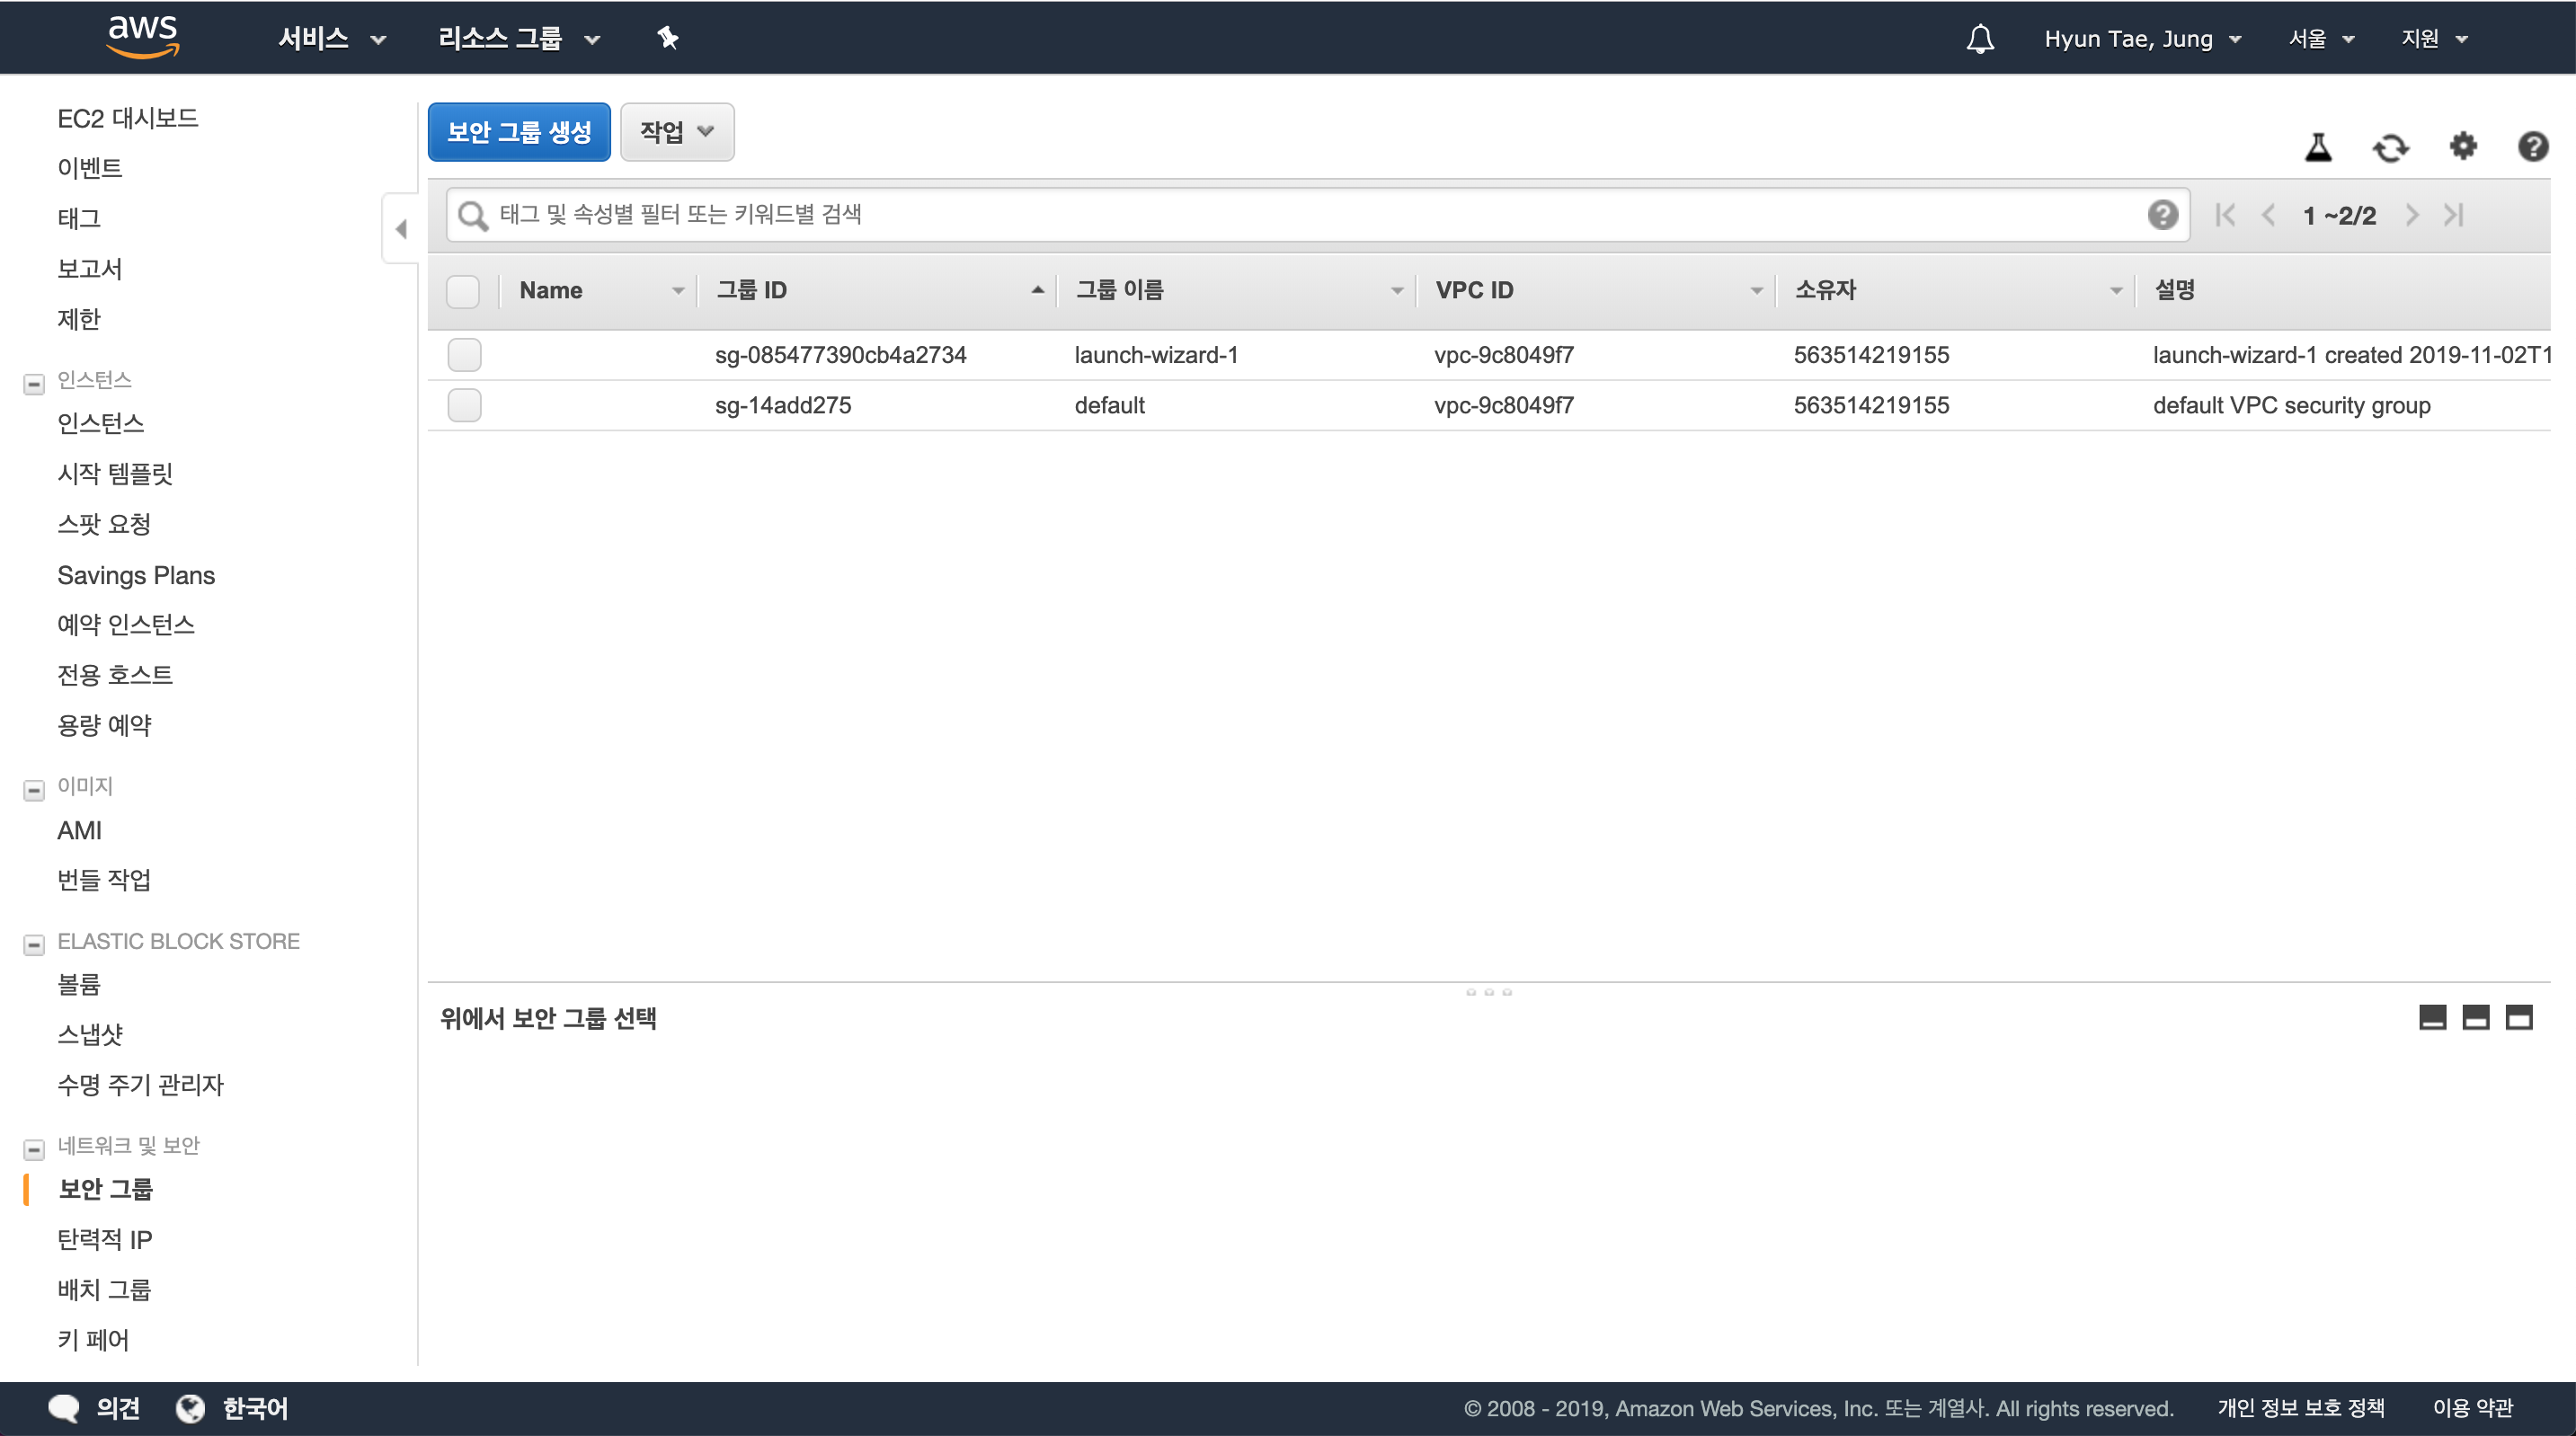Viewport: 2576px width, 1436px height.
Task: Open the table settings gear icon
Action: [2462, 146]
